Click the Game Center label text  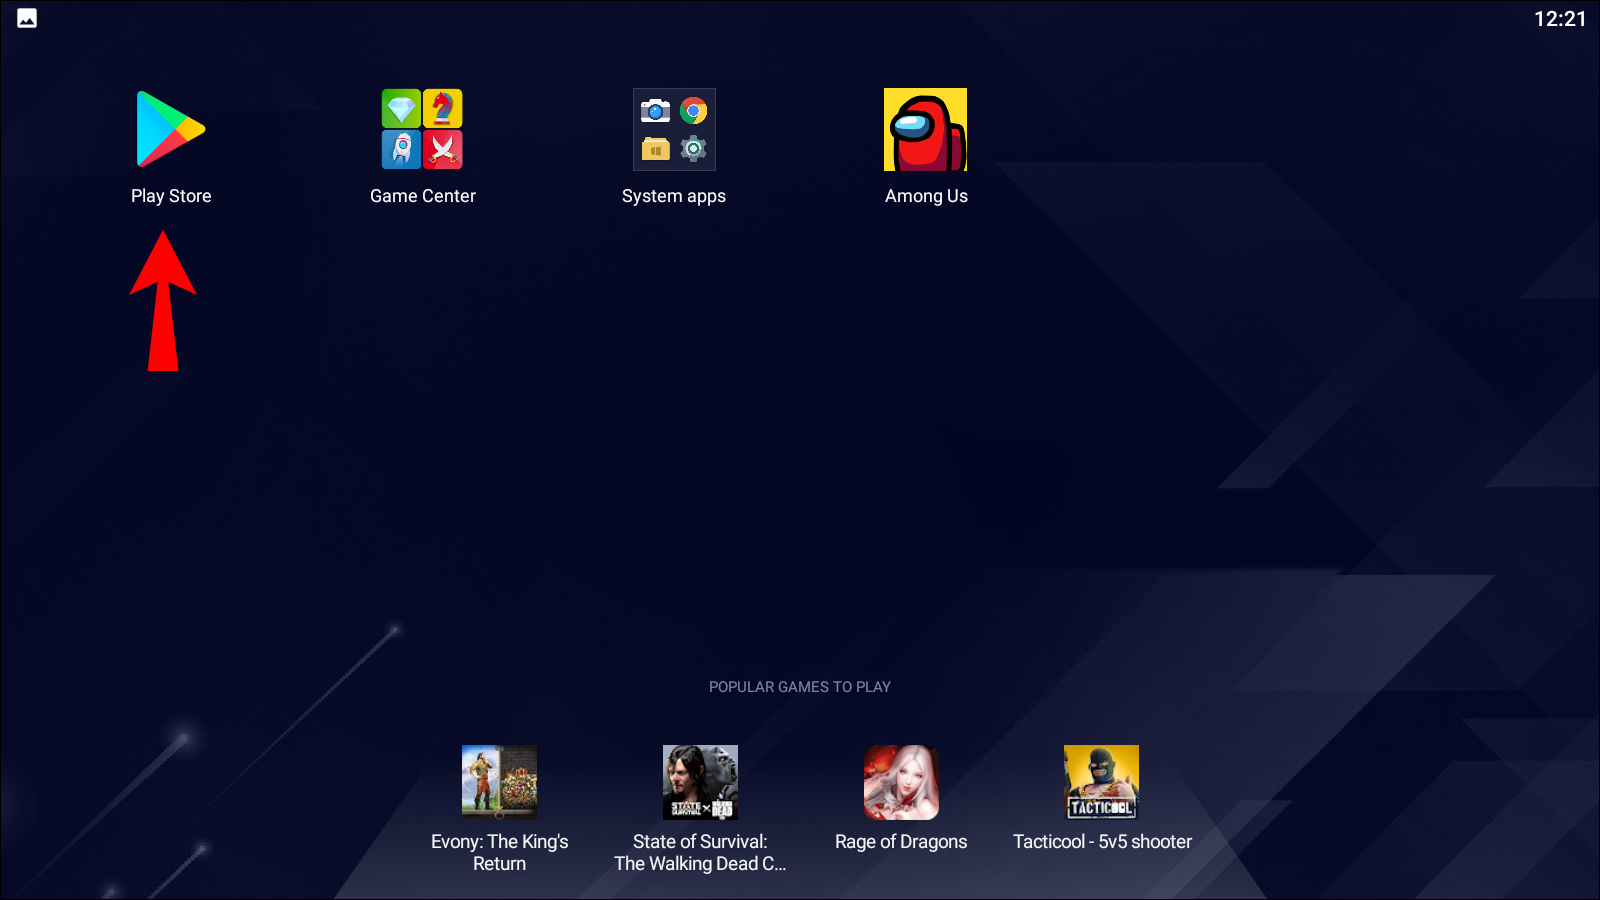(423, 196)
